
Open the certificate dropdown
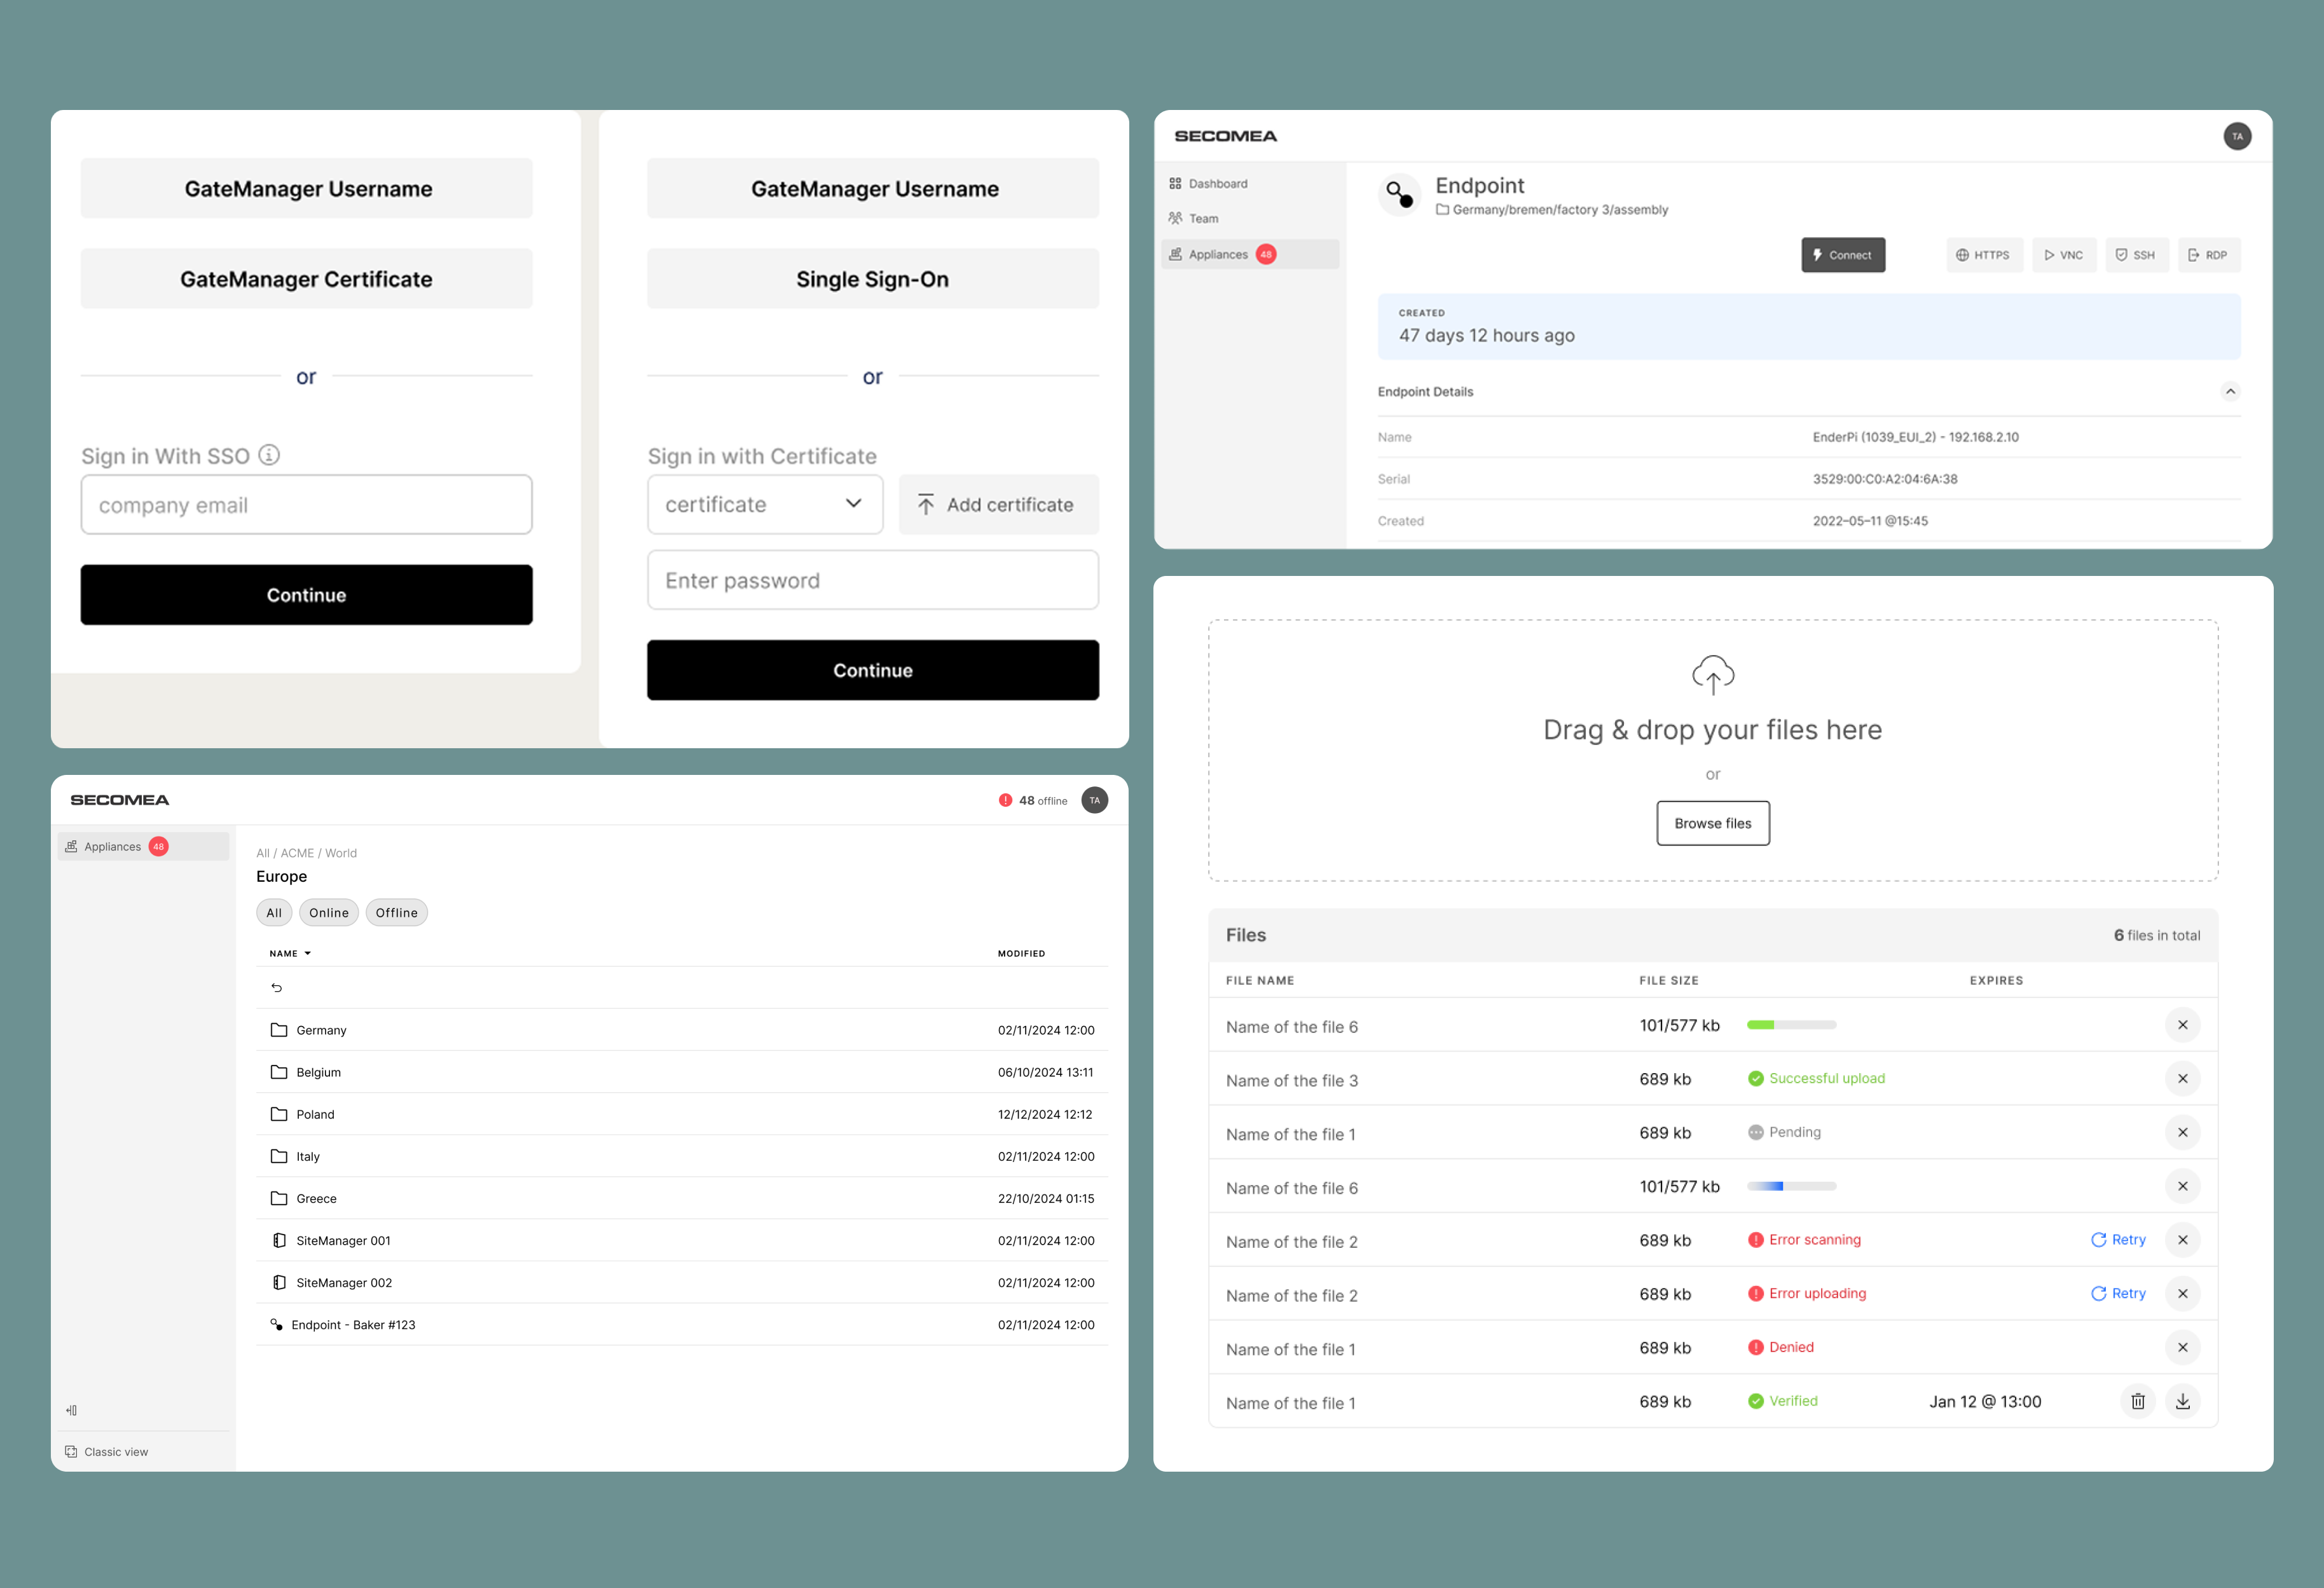pyautogui.click(x=765, y=504)
